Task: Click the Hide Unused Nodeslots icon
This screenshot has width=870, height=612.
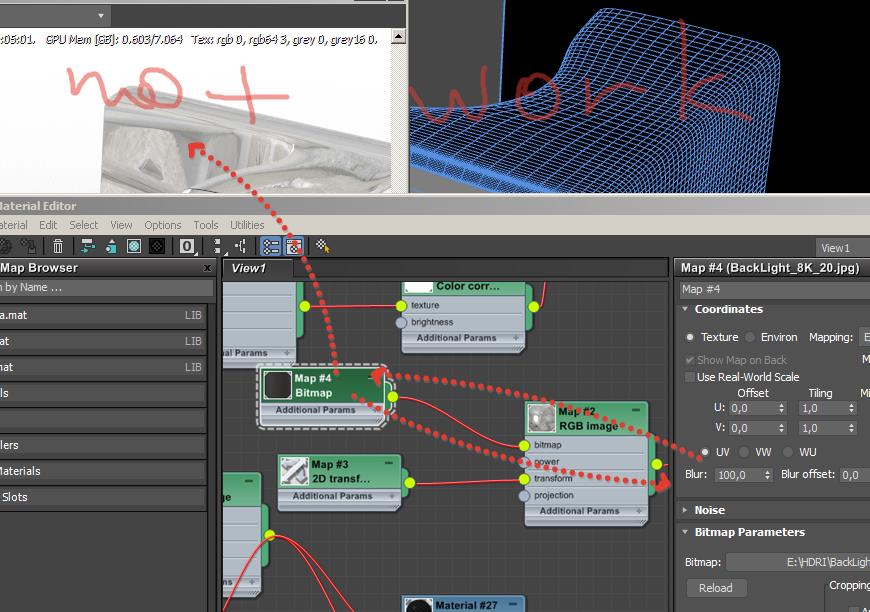Action: 111,246
